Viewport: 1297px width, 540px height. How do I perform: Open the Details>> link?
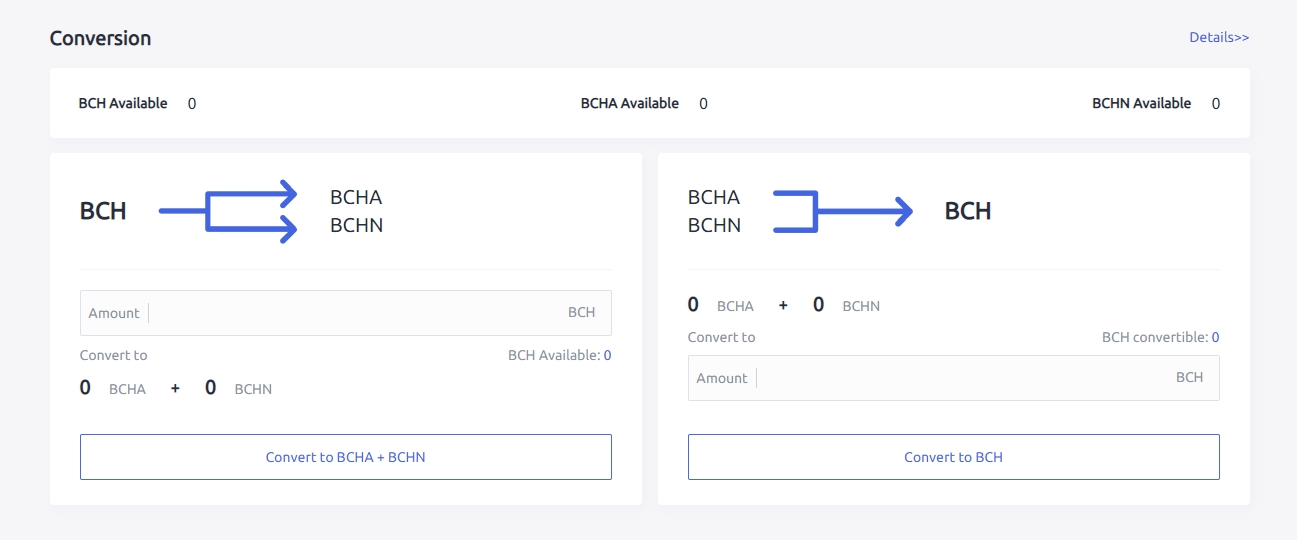1219,37
